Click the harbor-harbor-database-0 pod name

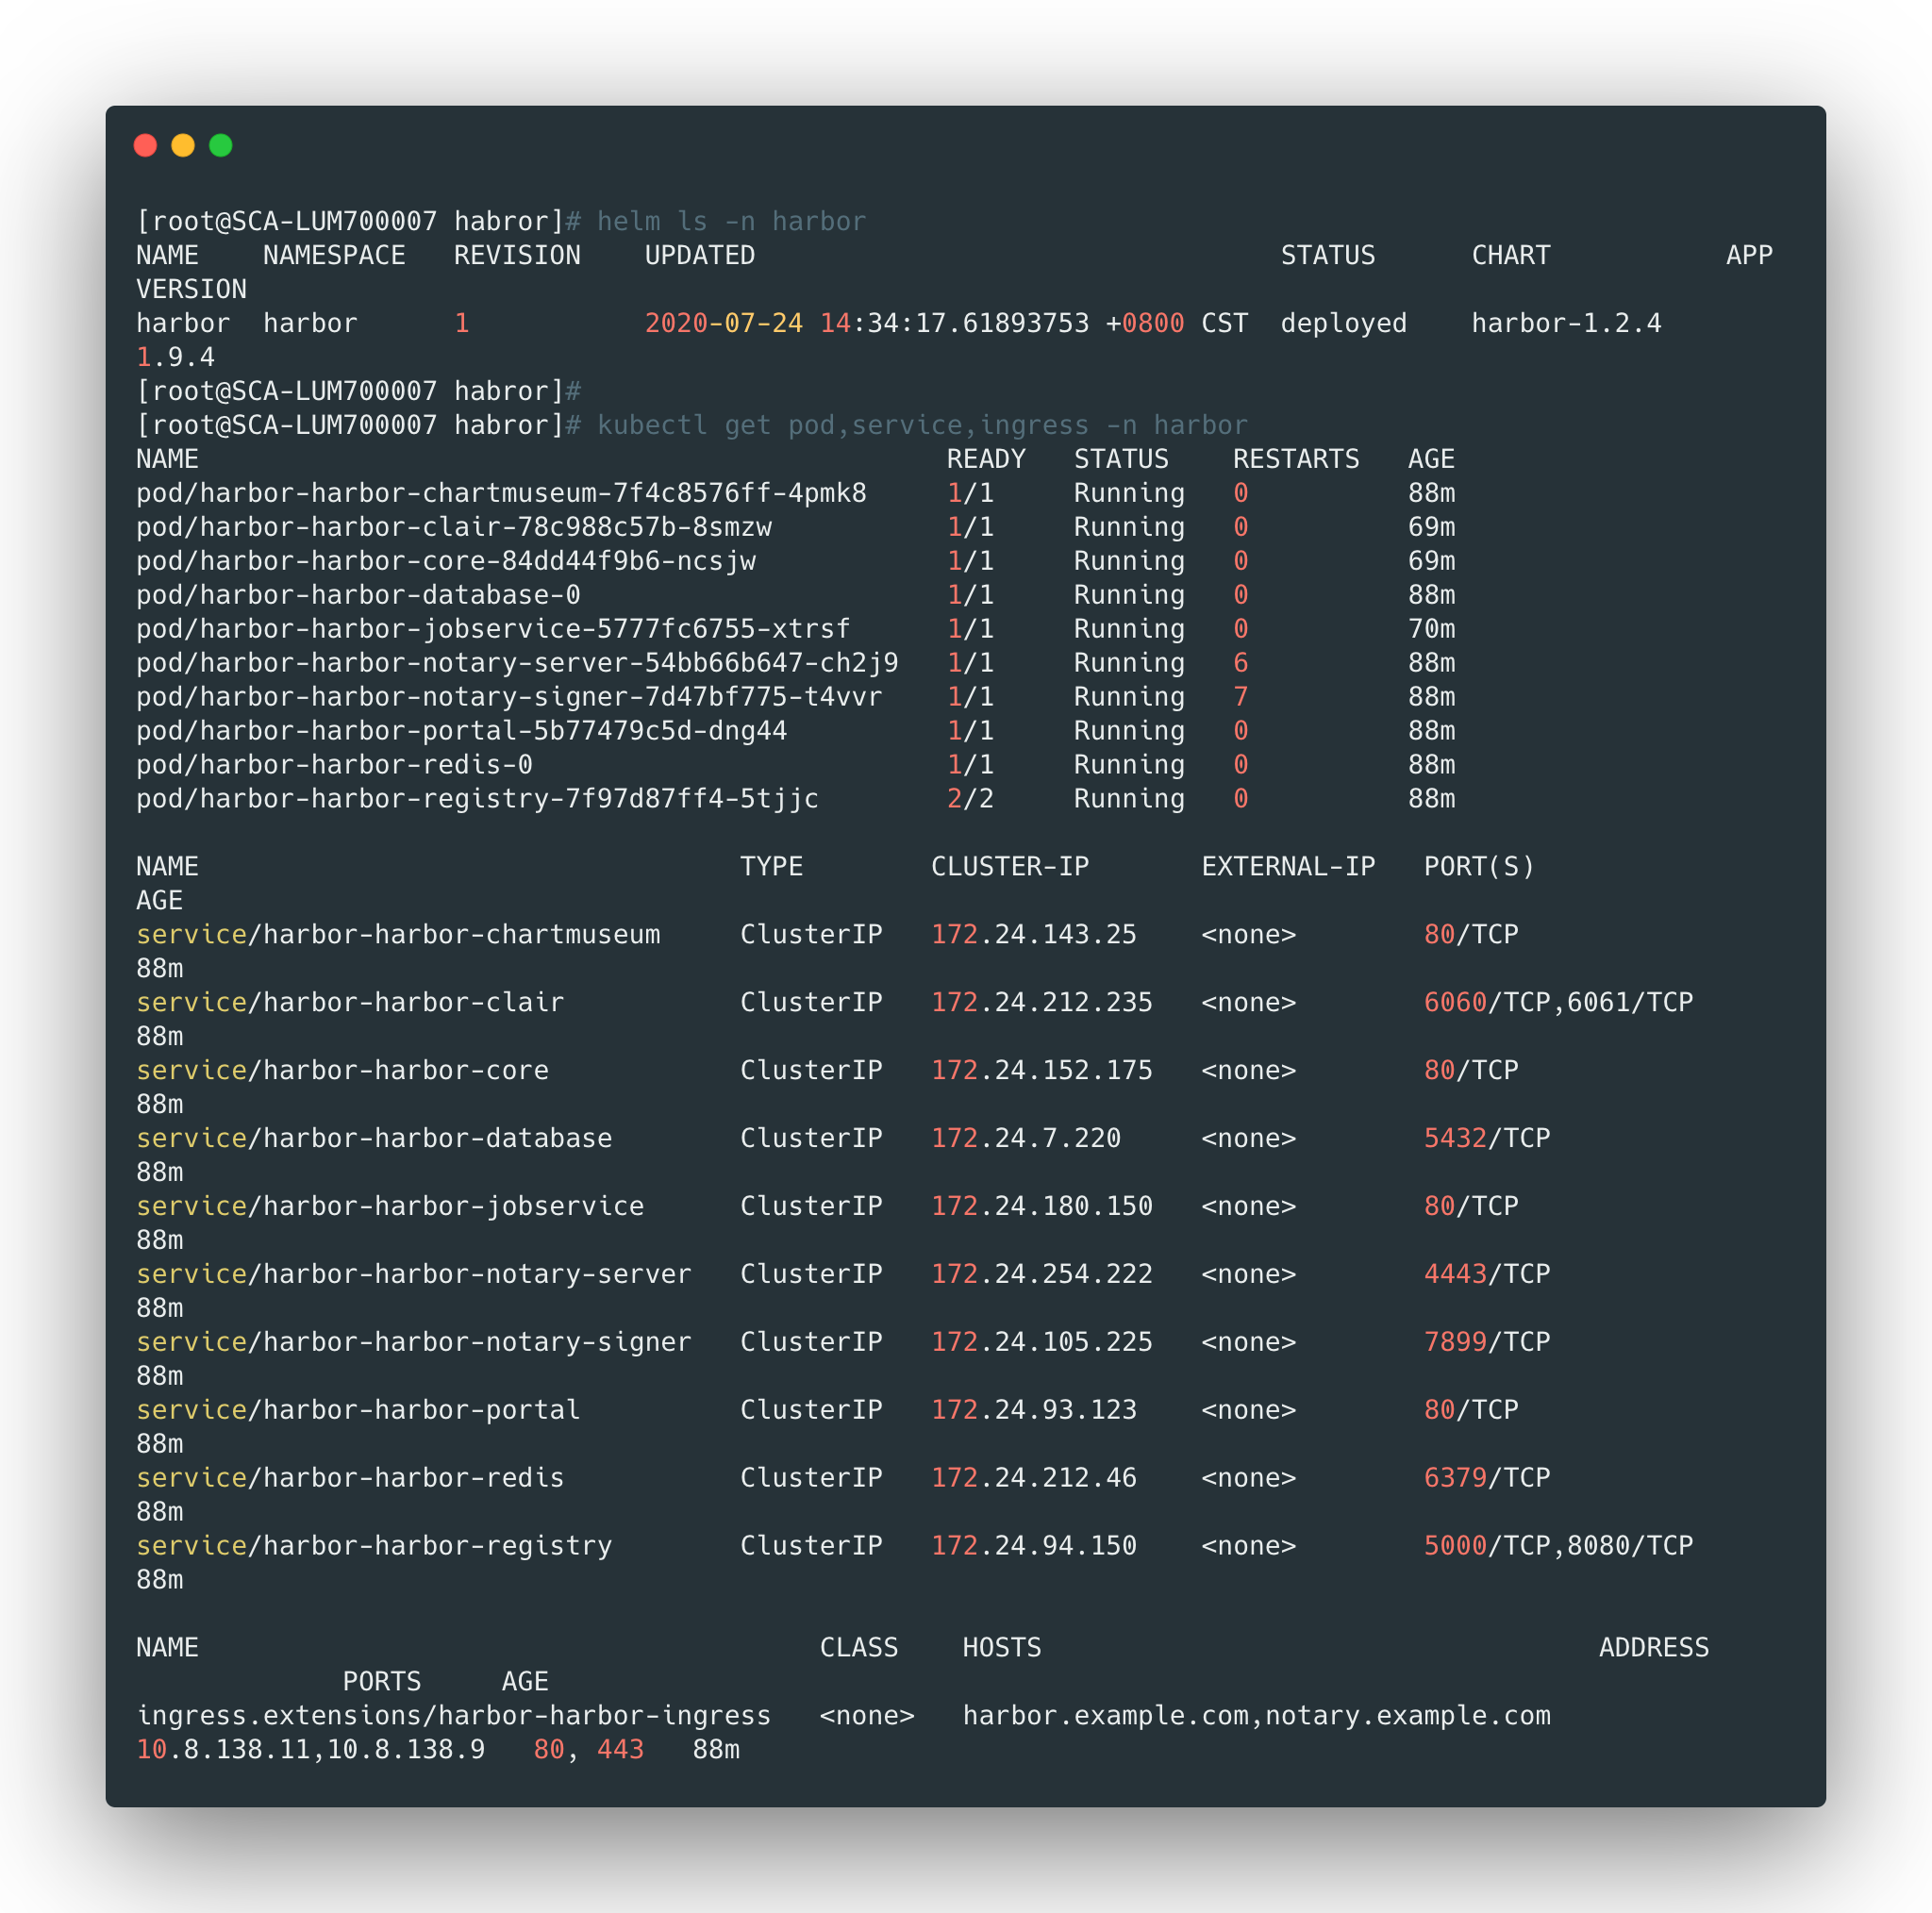(358, 595)
